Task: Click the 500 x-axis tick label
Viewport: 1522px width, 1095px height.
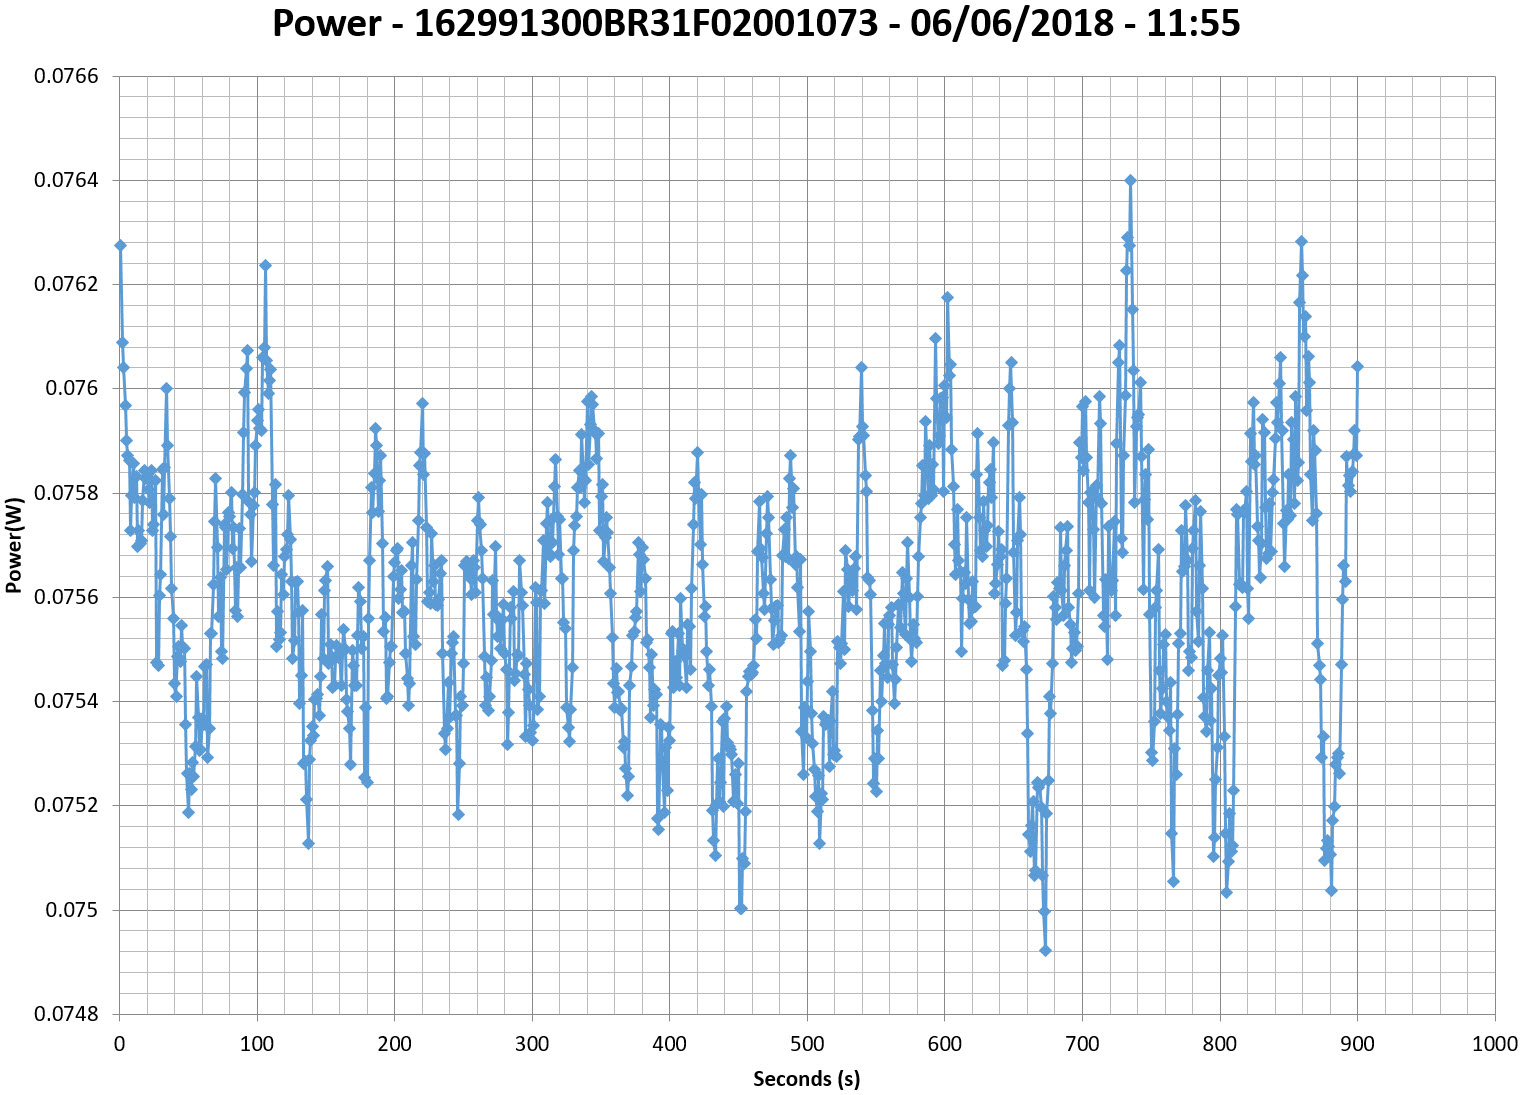Action: click(x=807, y=1045)
